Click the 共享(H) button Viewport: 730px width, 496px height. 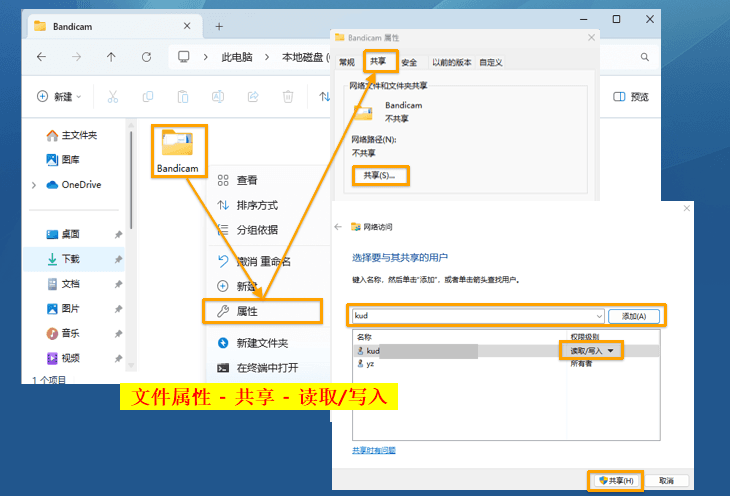(616, 481)
